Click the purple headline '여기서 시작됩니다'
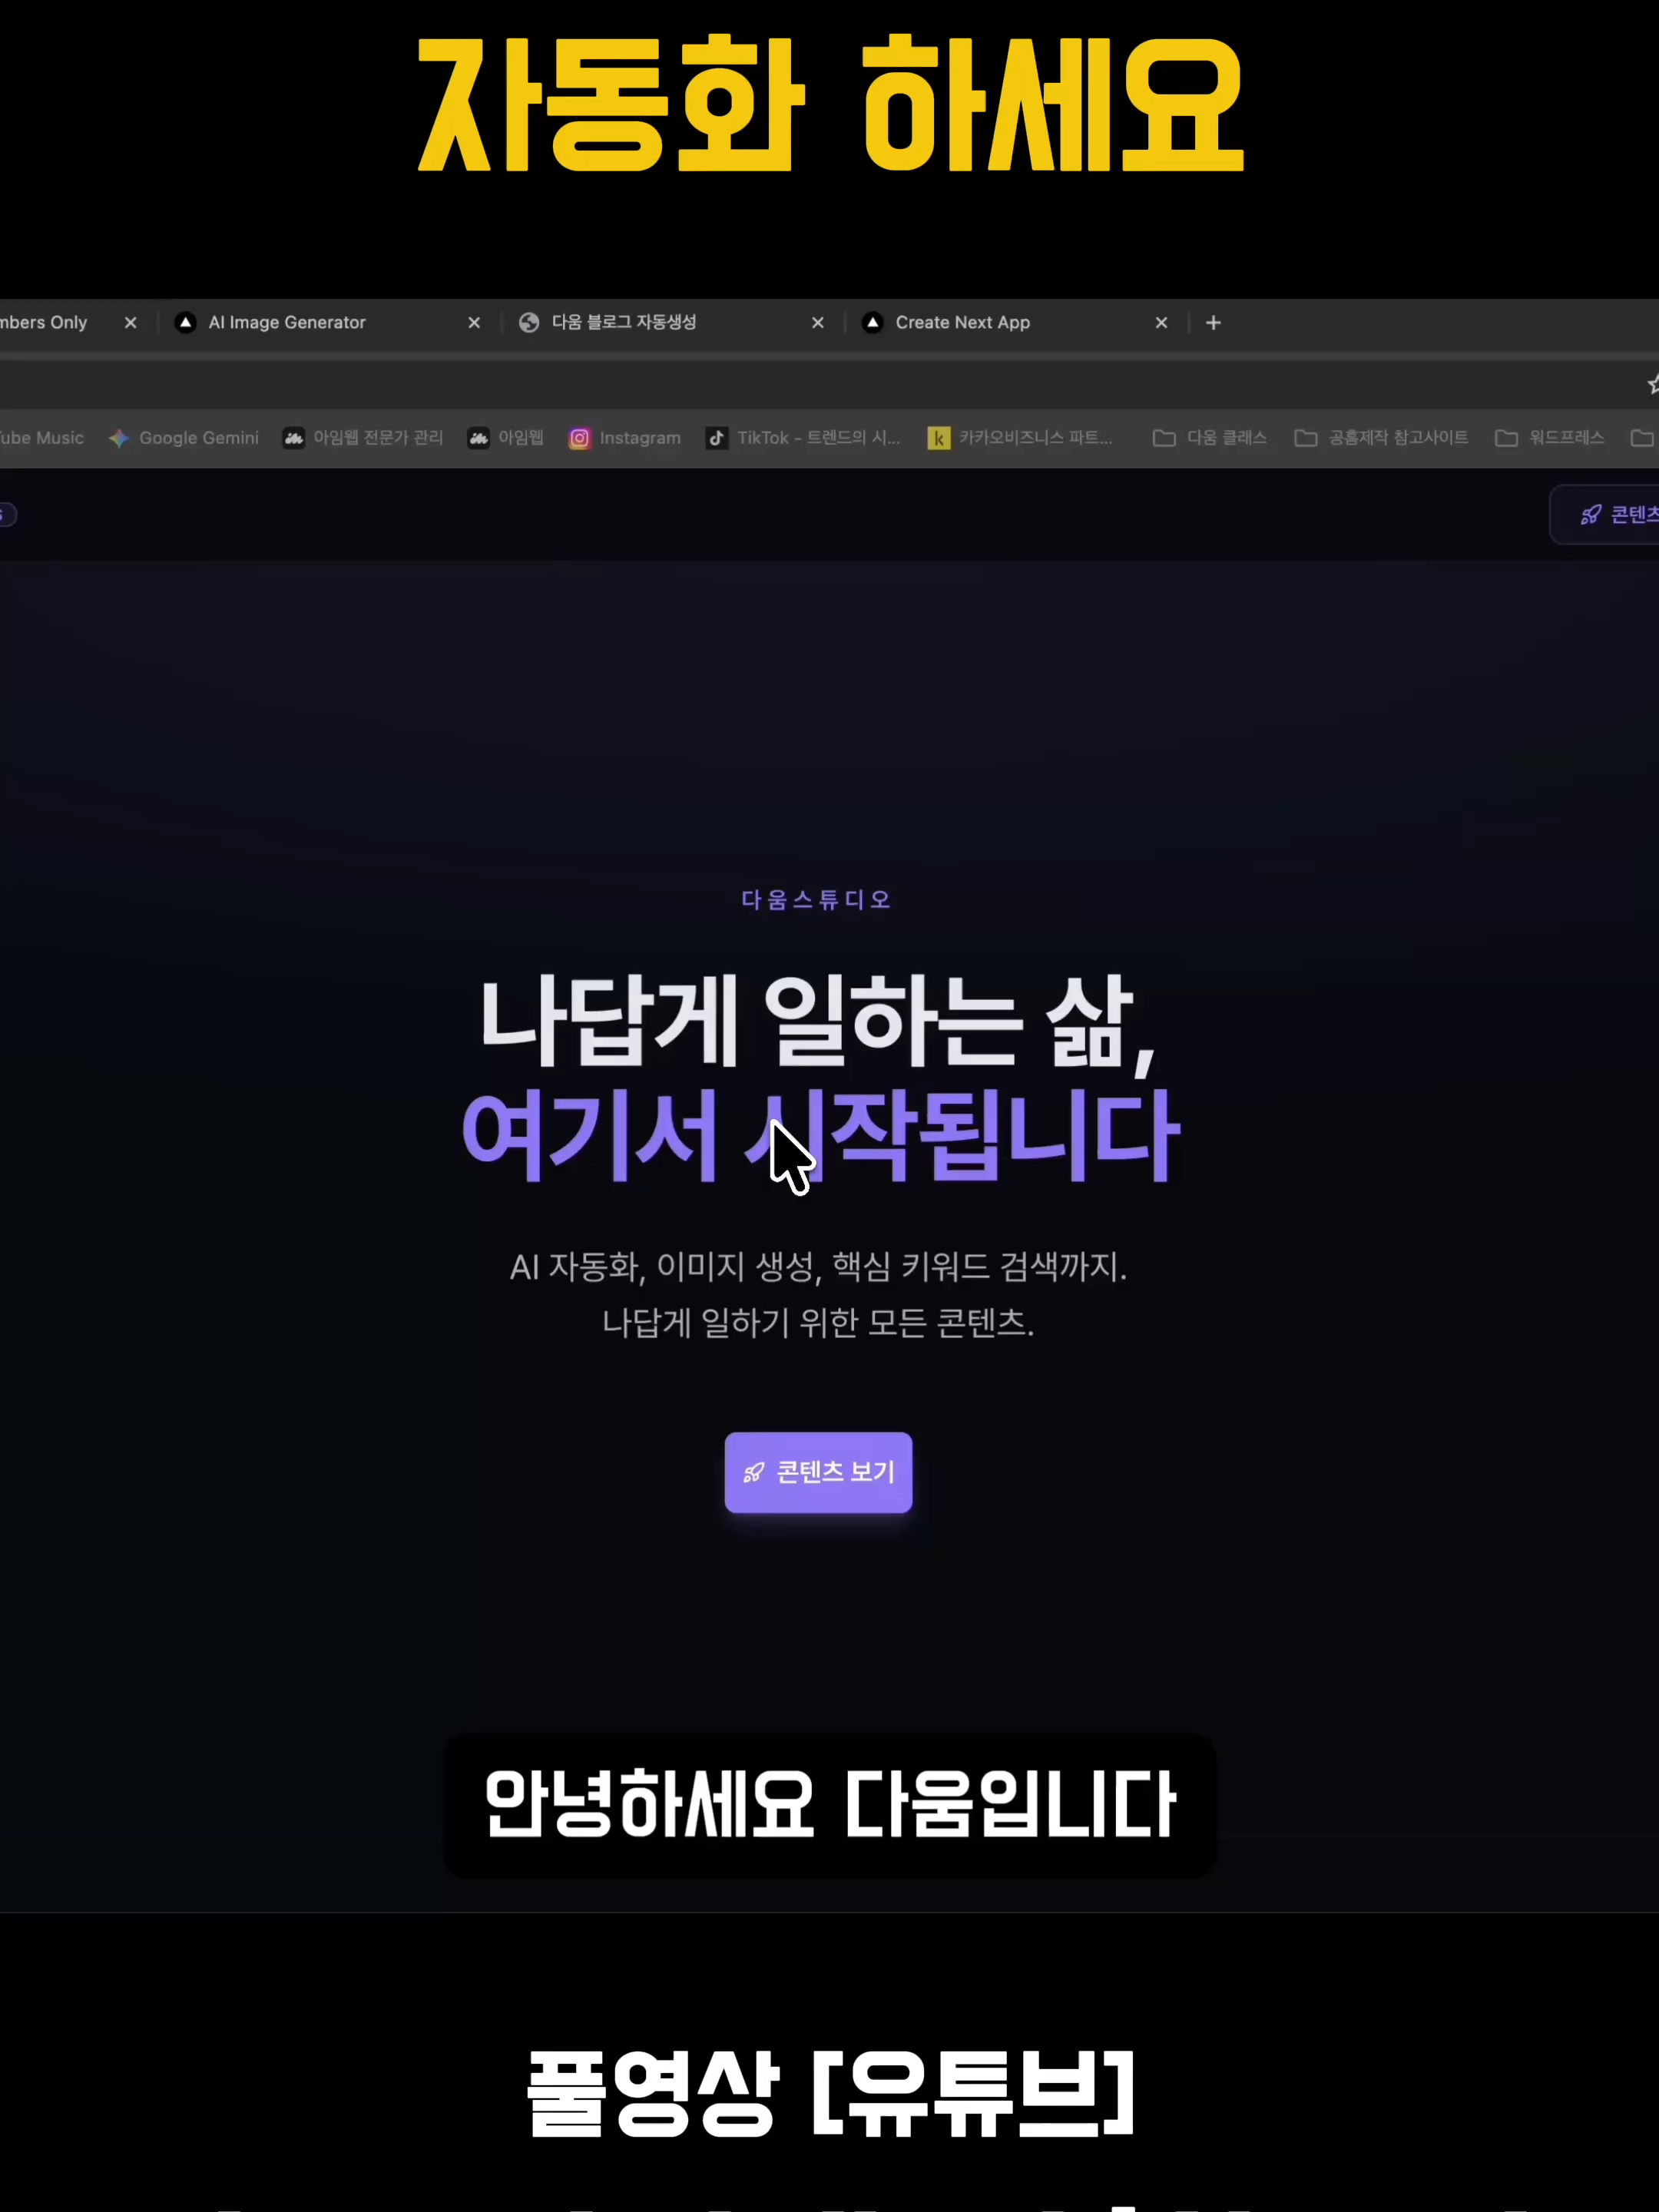This screenshot has width=1659, height=2212. [x=820, y=1136]
